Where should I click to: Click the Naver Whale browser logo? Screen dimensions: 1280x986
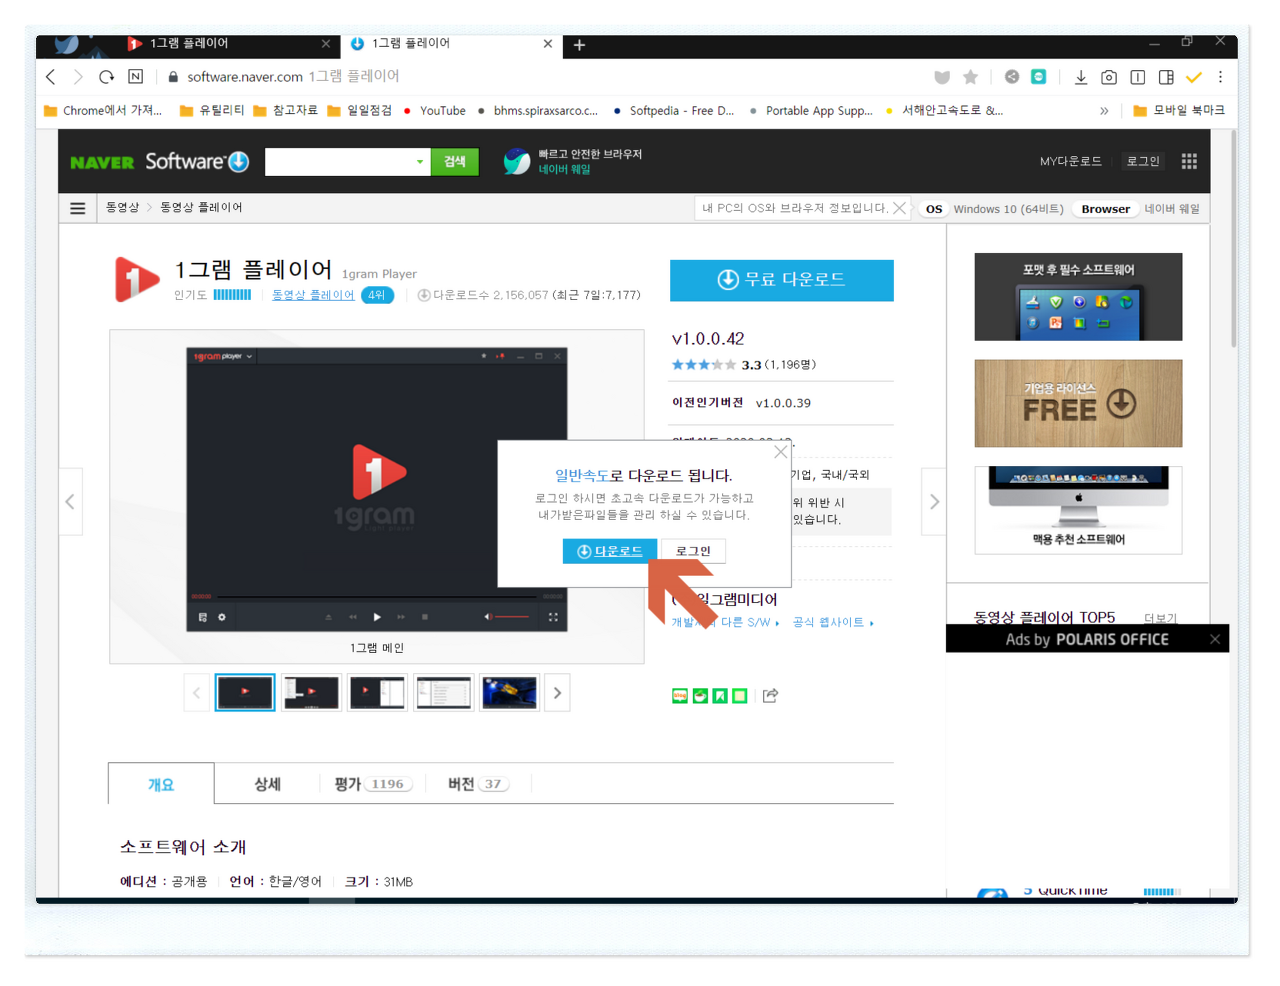517,161
